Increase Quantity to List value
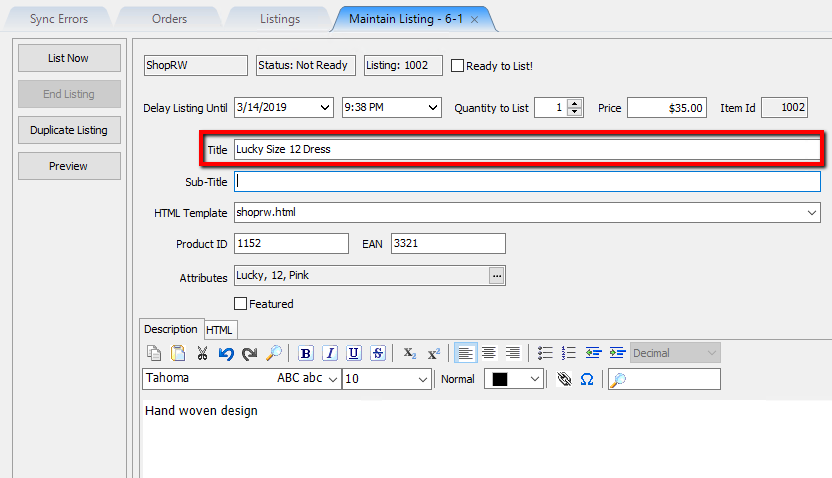Image resolution: width=832 pixels, height=478 pixels. pos(575,103)
